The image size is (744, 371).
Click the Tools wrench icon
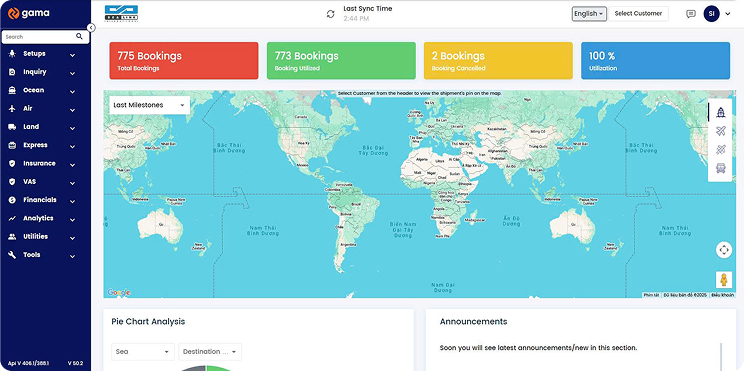(12, 255)
